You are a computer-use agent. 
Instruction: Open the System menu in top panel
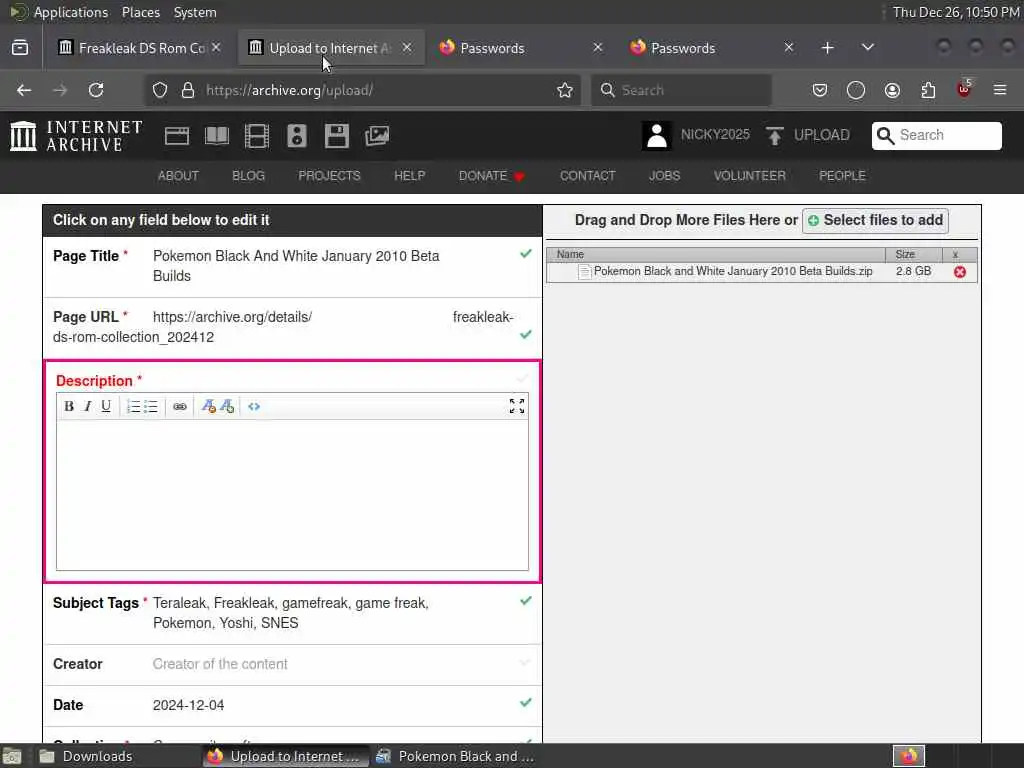195,12
